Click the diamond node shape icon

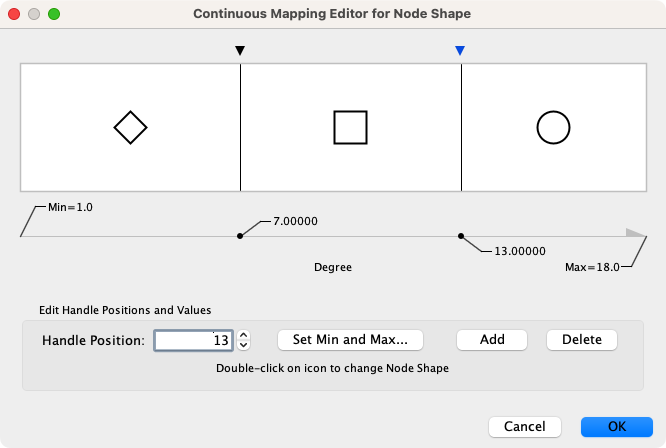[130, 127]
